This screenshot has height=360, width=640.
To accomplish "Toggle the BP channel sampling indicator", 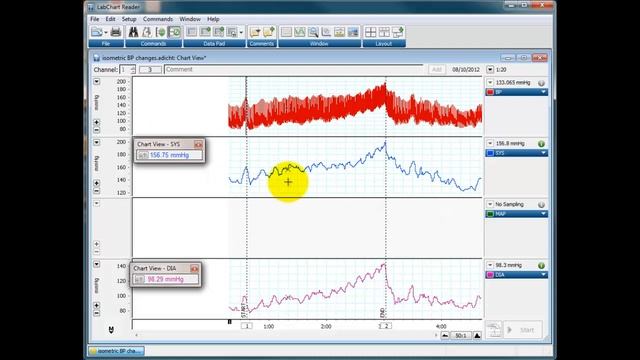I will 541,83.
